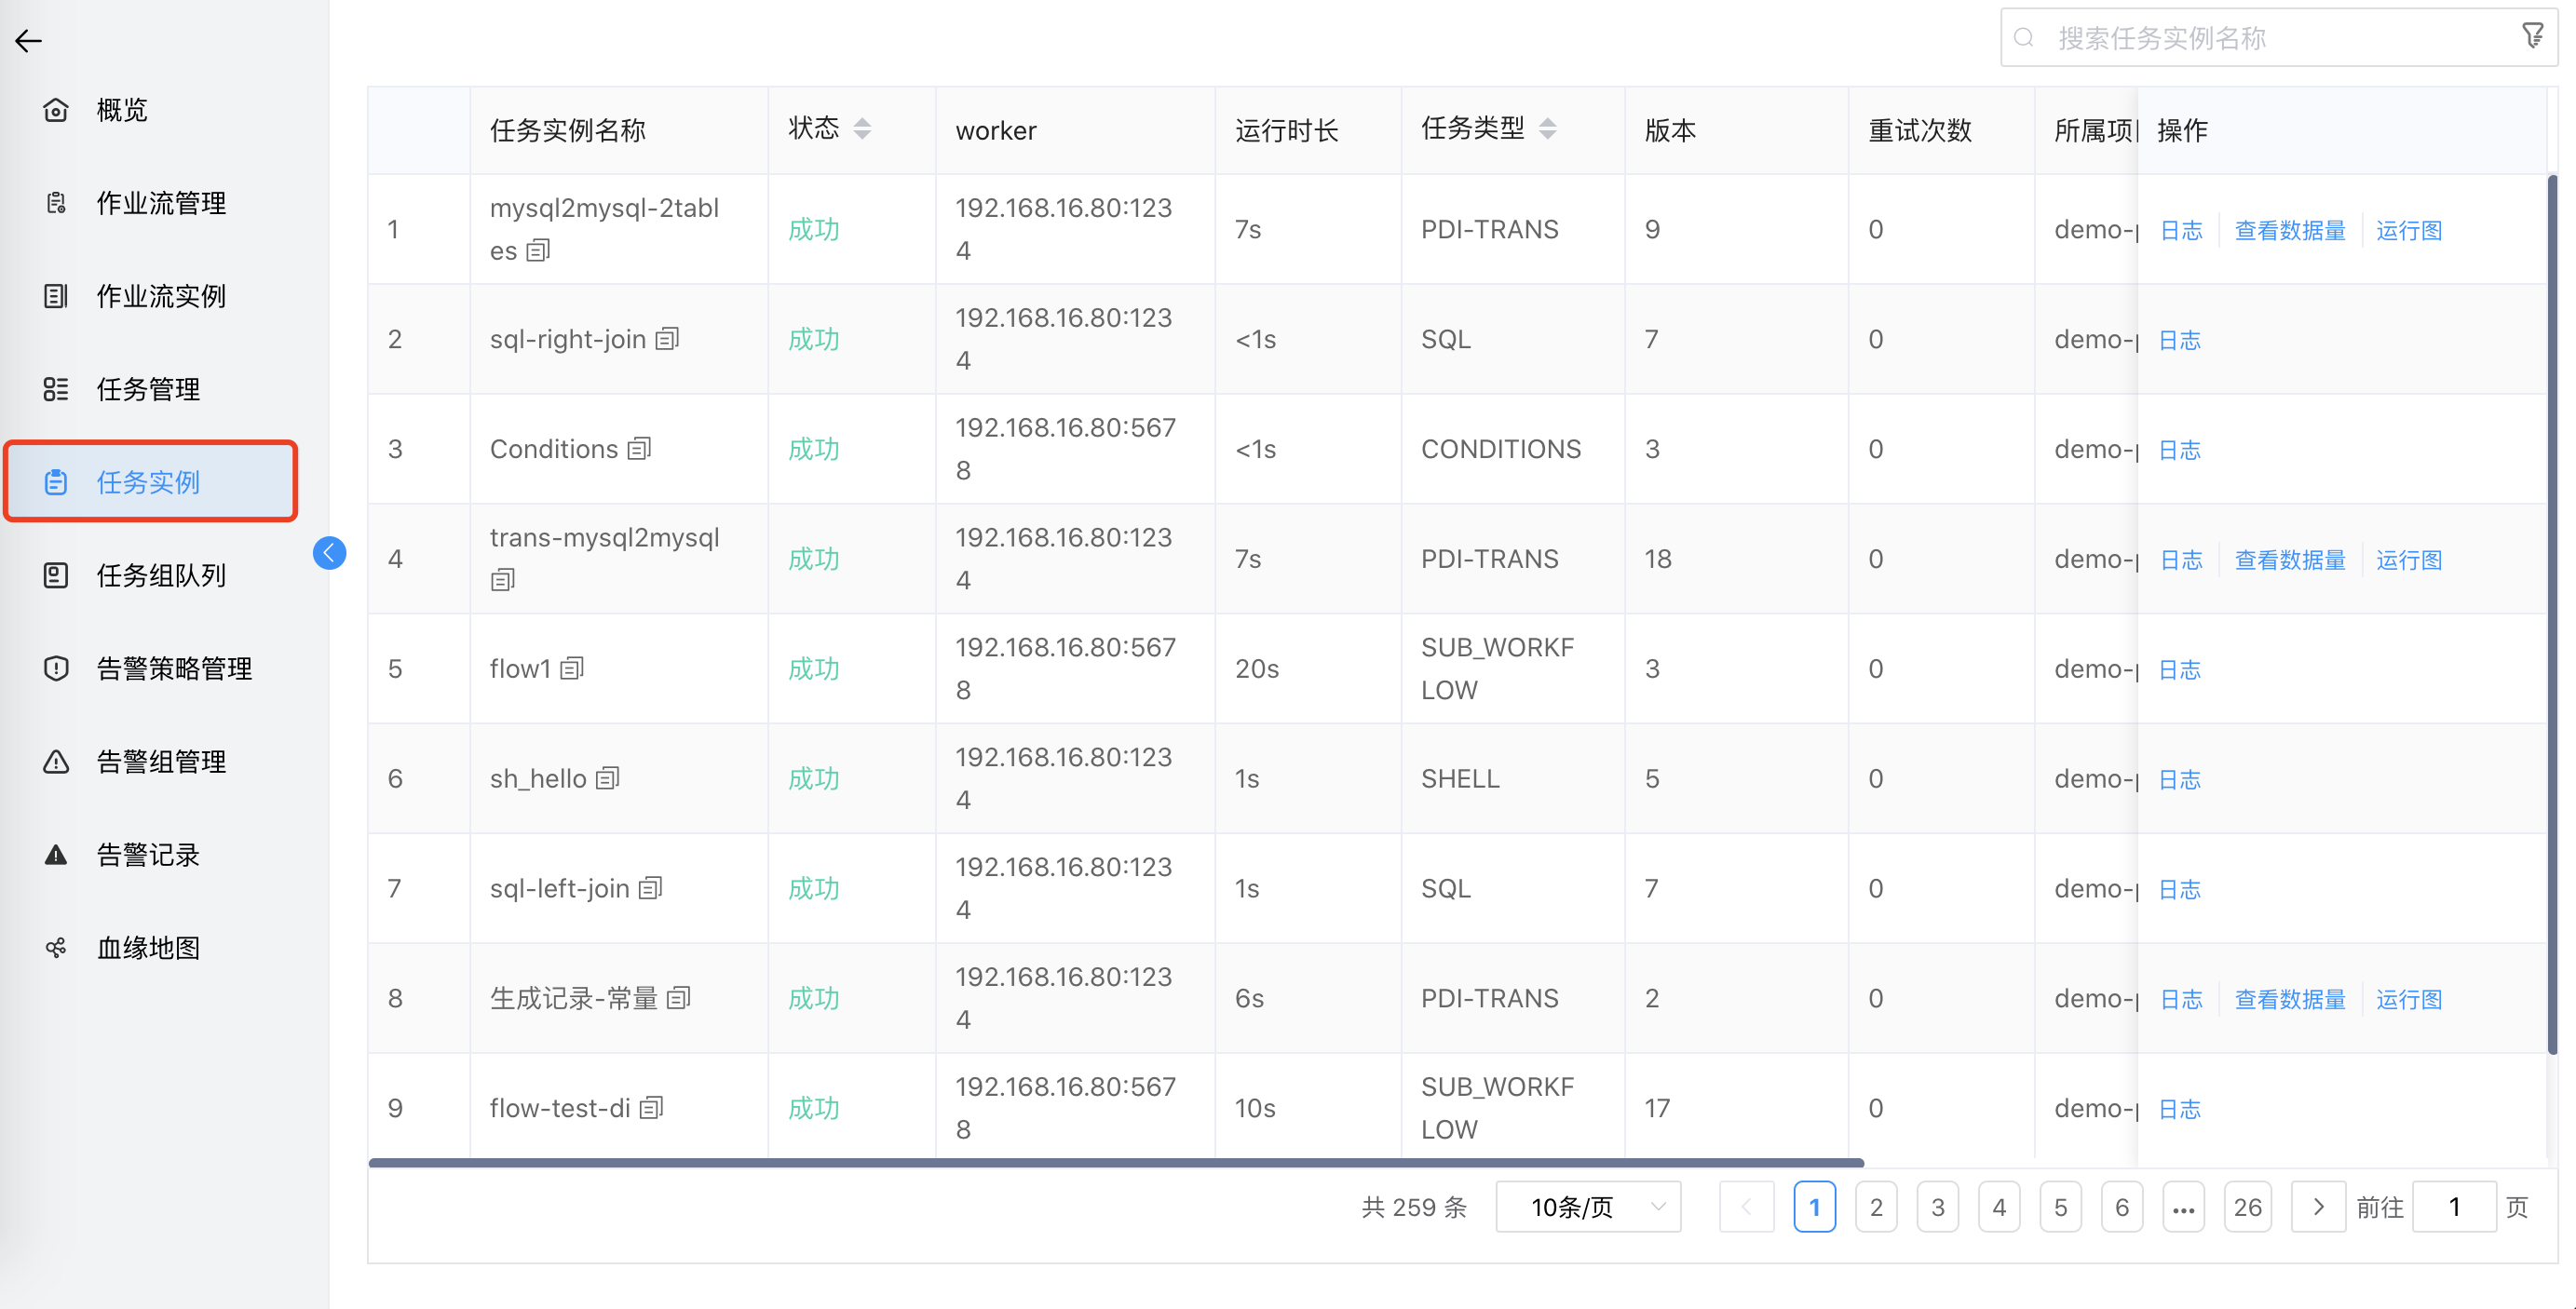The image size is (2576, 1309).
Task: Open the 10条/页 page size dropdown
Action: [1587, 1207]
